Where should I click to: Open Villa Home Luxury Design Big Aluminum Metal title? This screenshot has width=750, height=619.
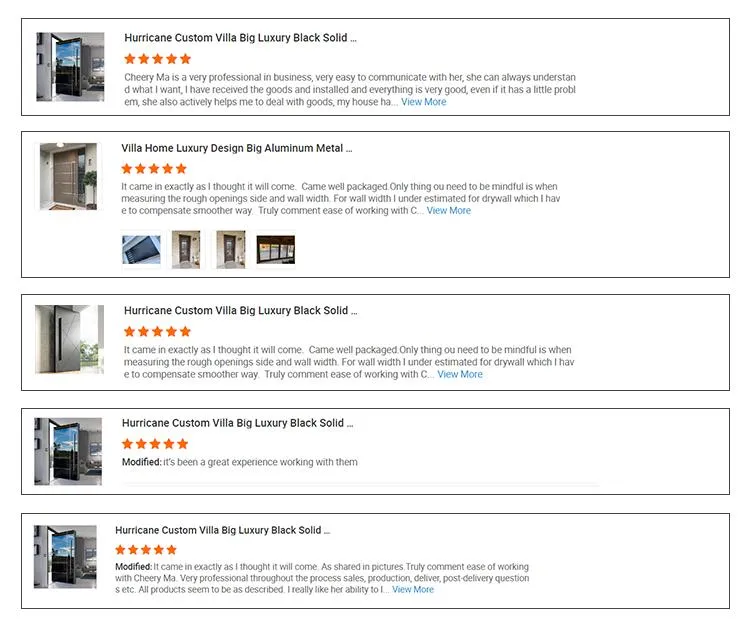pos(237,148)
